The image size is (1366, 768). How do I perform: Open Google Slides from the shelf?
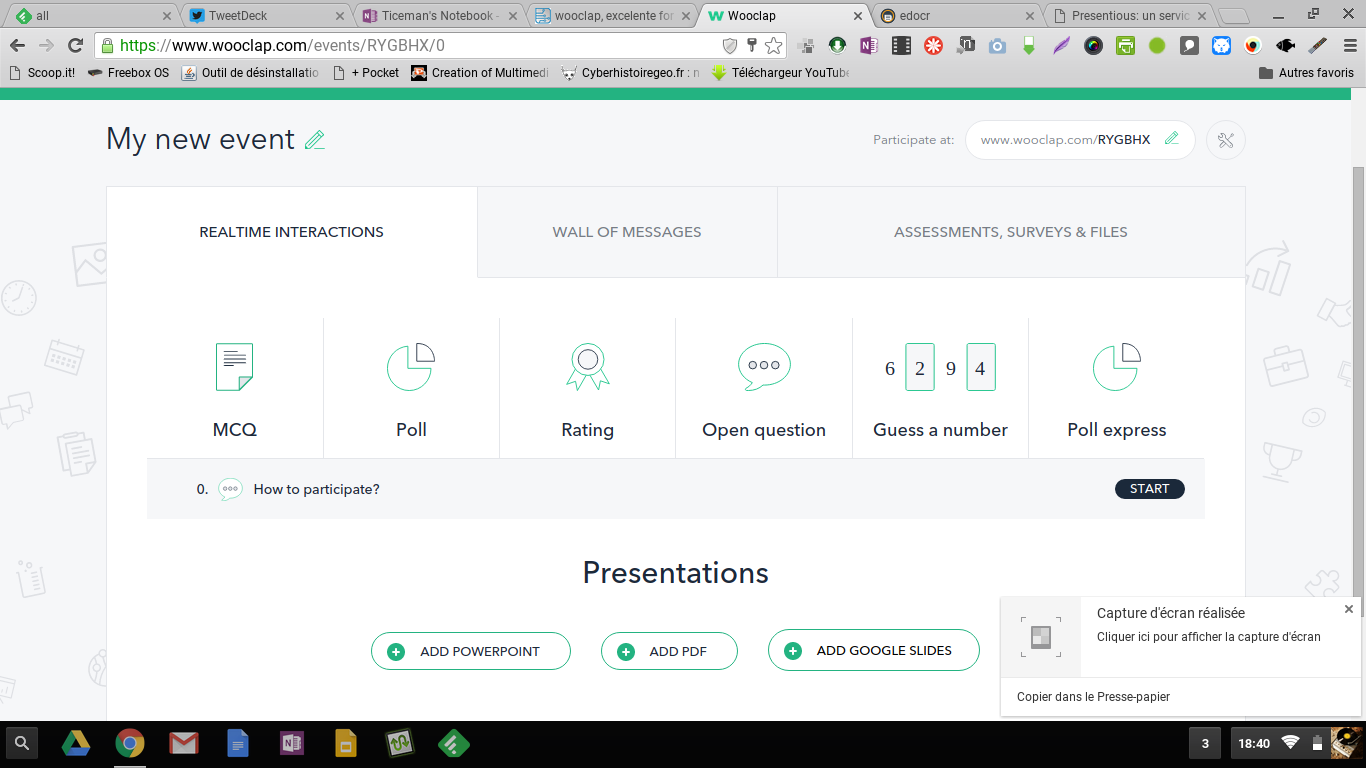pyautogui.click(x=346, y=744)
